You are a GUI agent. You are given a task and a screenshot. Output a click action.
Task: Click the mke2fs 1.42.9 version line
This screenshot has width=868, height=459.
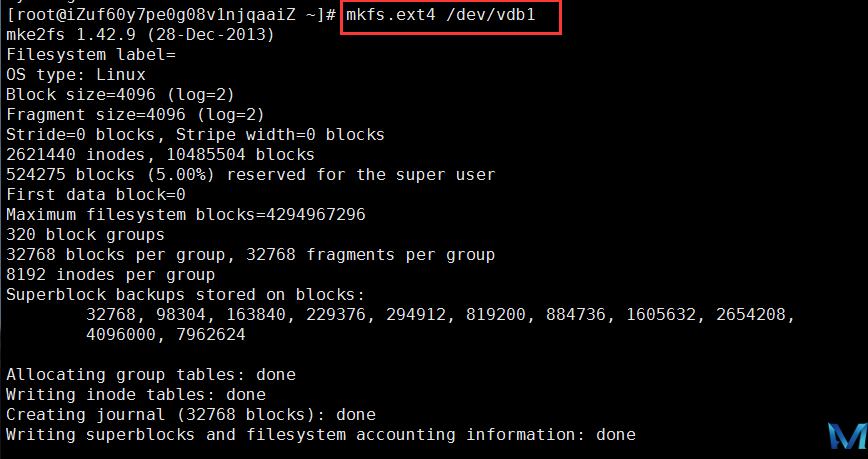140,35
